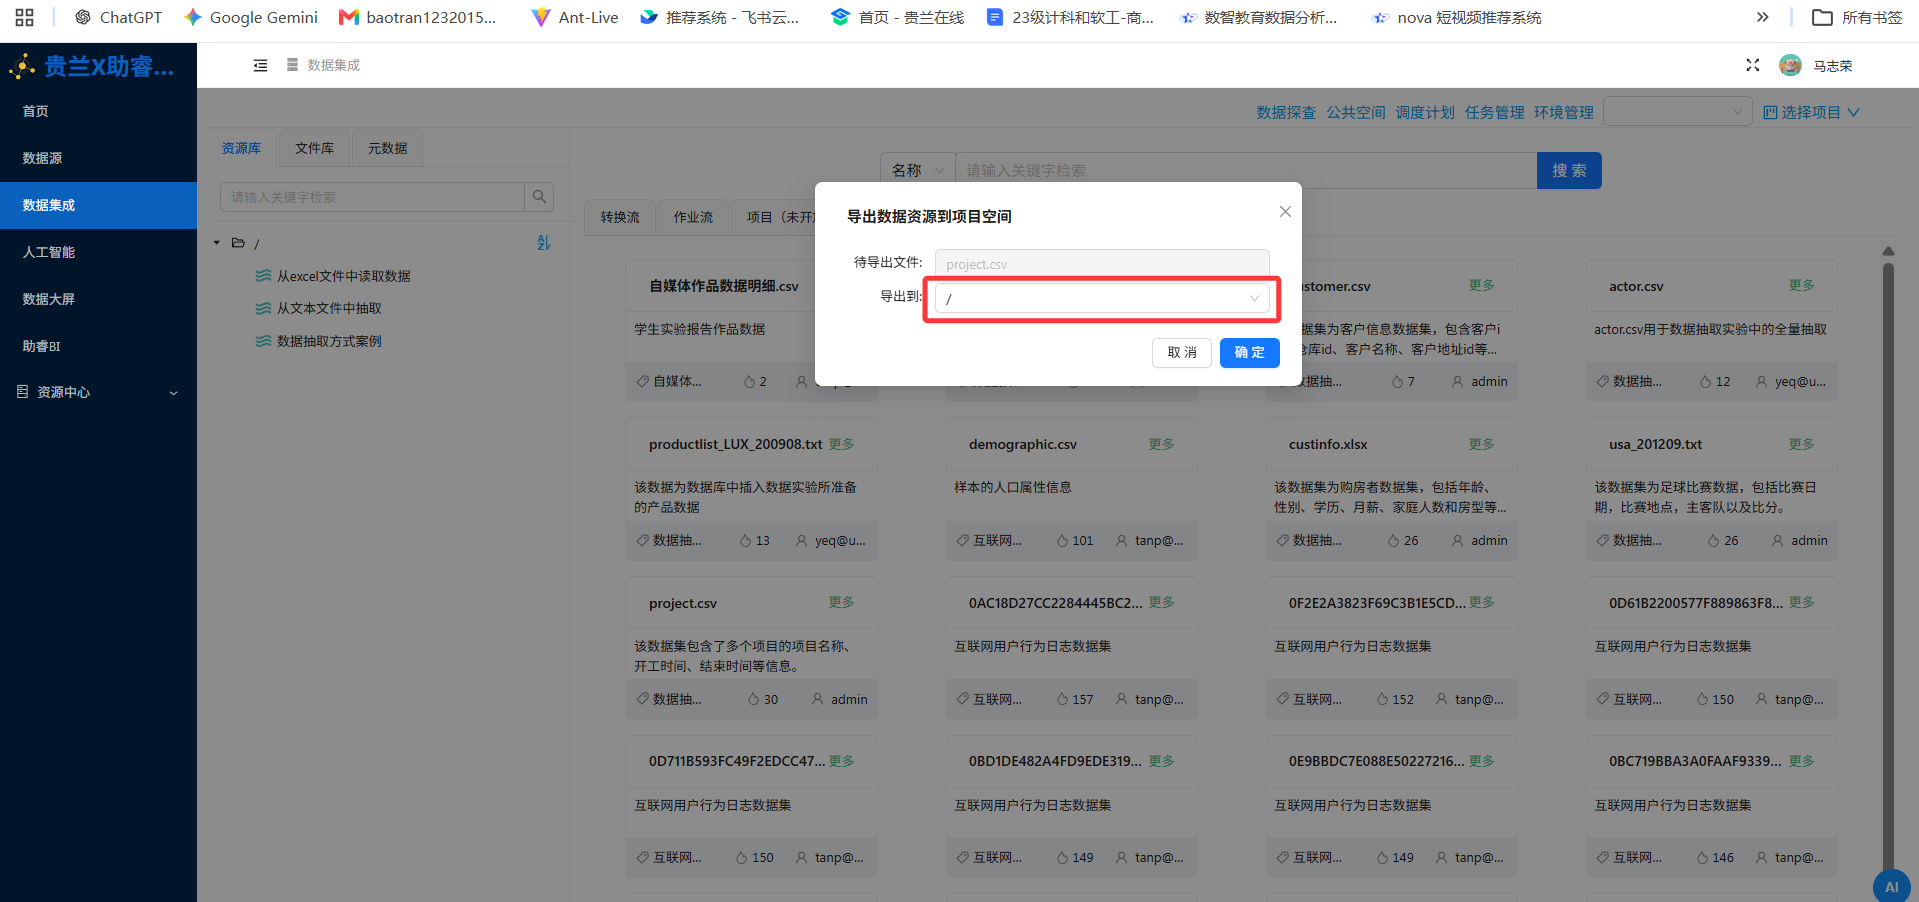Image resolution: width=1919 pixels, height=902 pixels.
Task: Select 数据集成 in sidebar
Action: [x=98, y=205]
